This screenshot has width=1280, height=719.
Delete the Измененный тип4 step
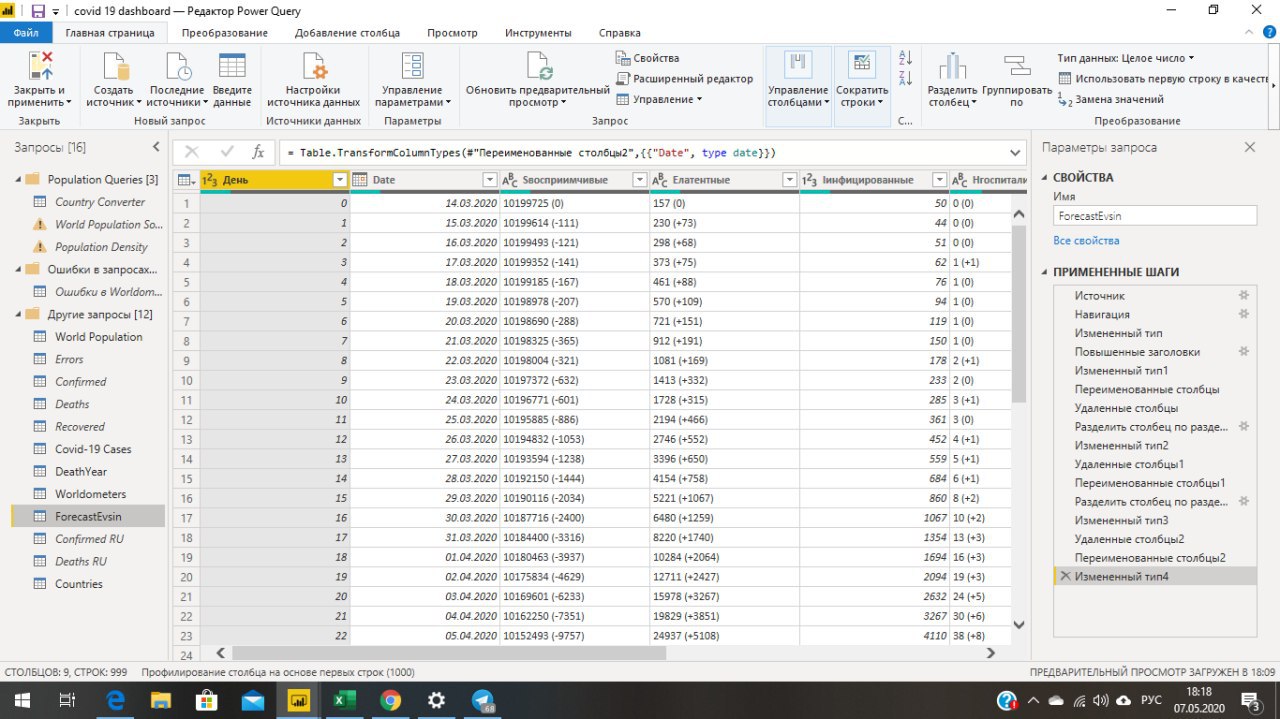pos(1065,577)
